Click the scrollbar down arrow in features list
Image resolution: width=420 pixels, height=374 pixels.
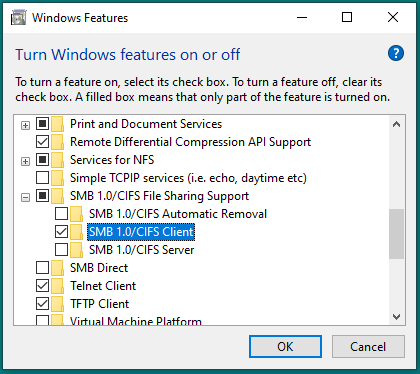[x=396, y=317]
